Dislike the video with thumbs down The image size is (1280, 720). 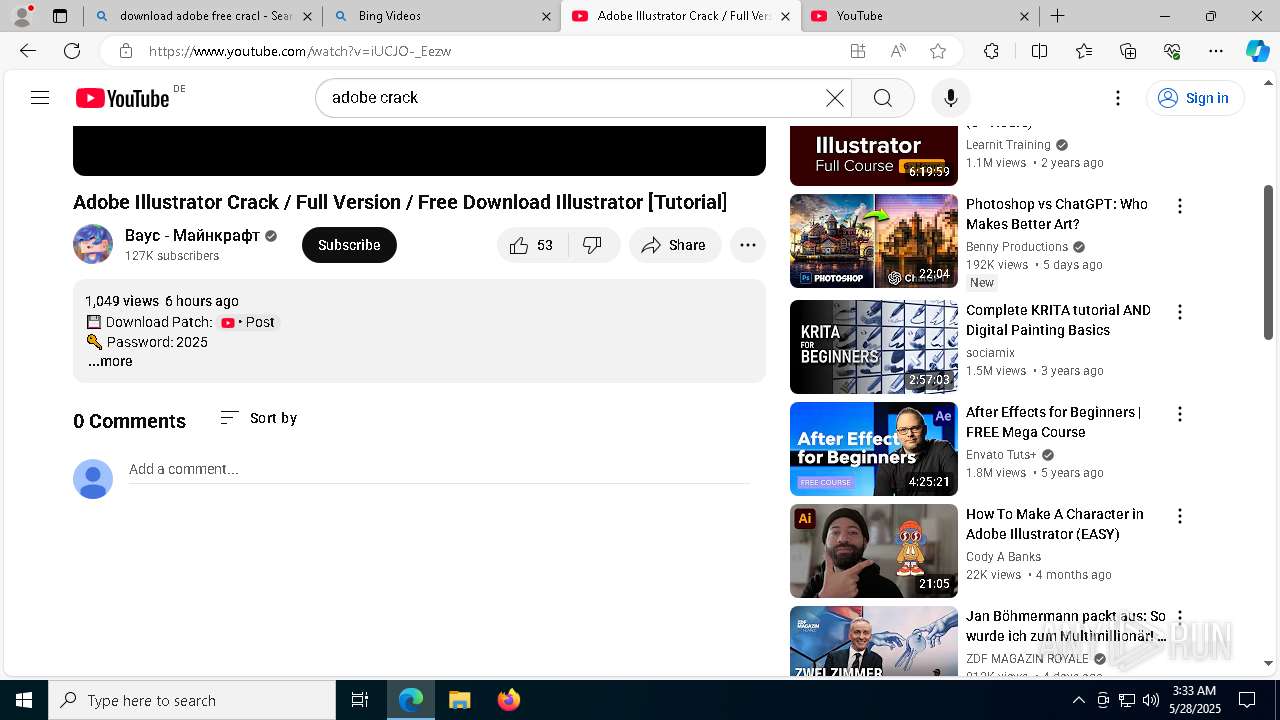pyautogui.click(x=593, y=245)
